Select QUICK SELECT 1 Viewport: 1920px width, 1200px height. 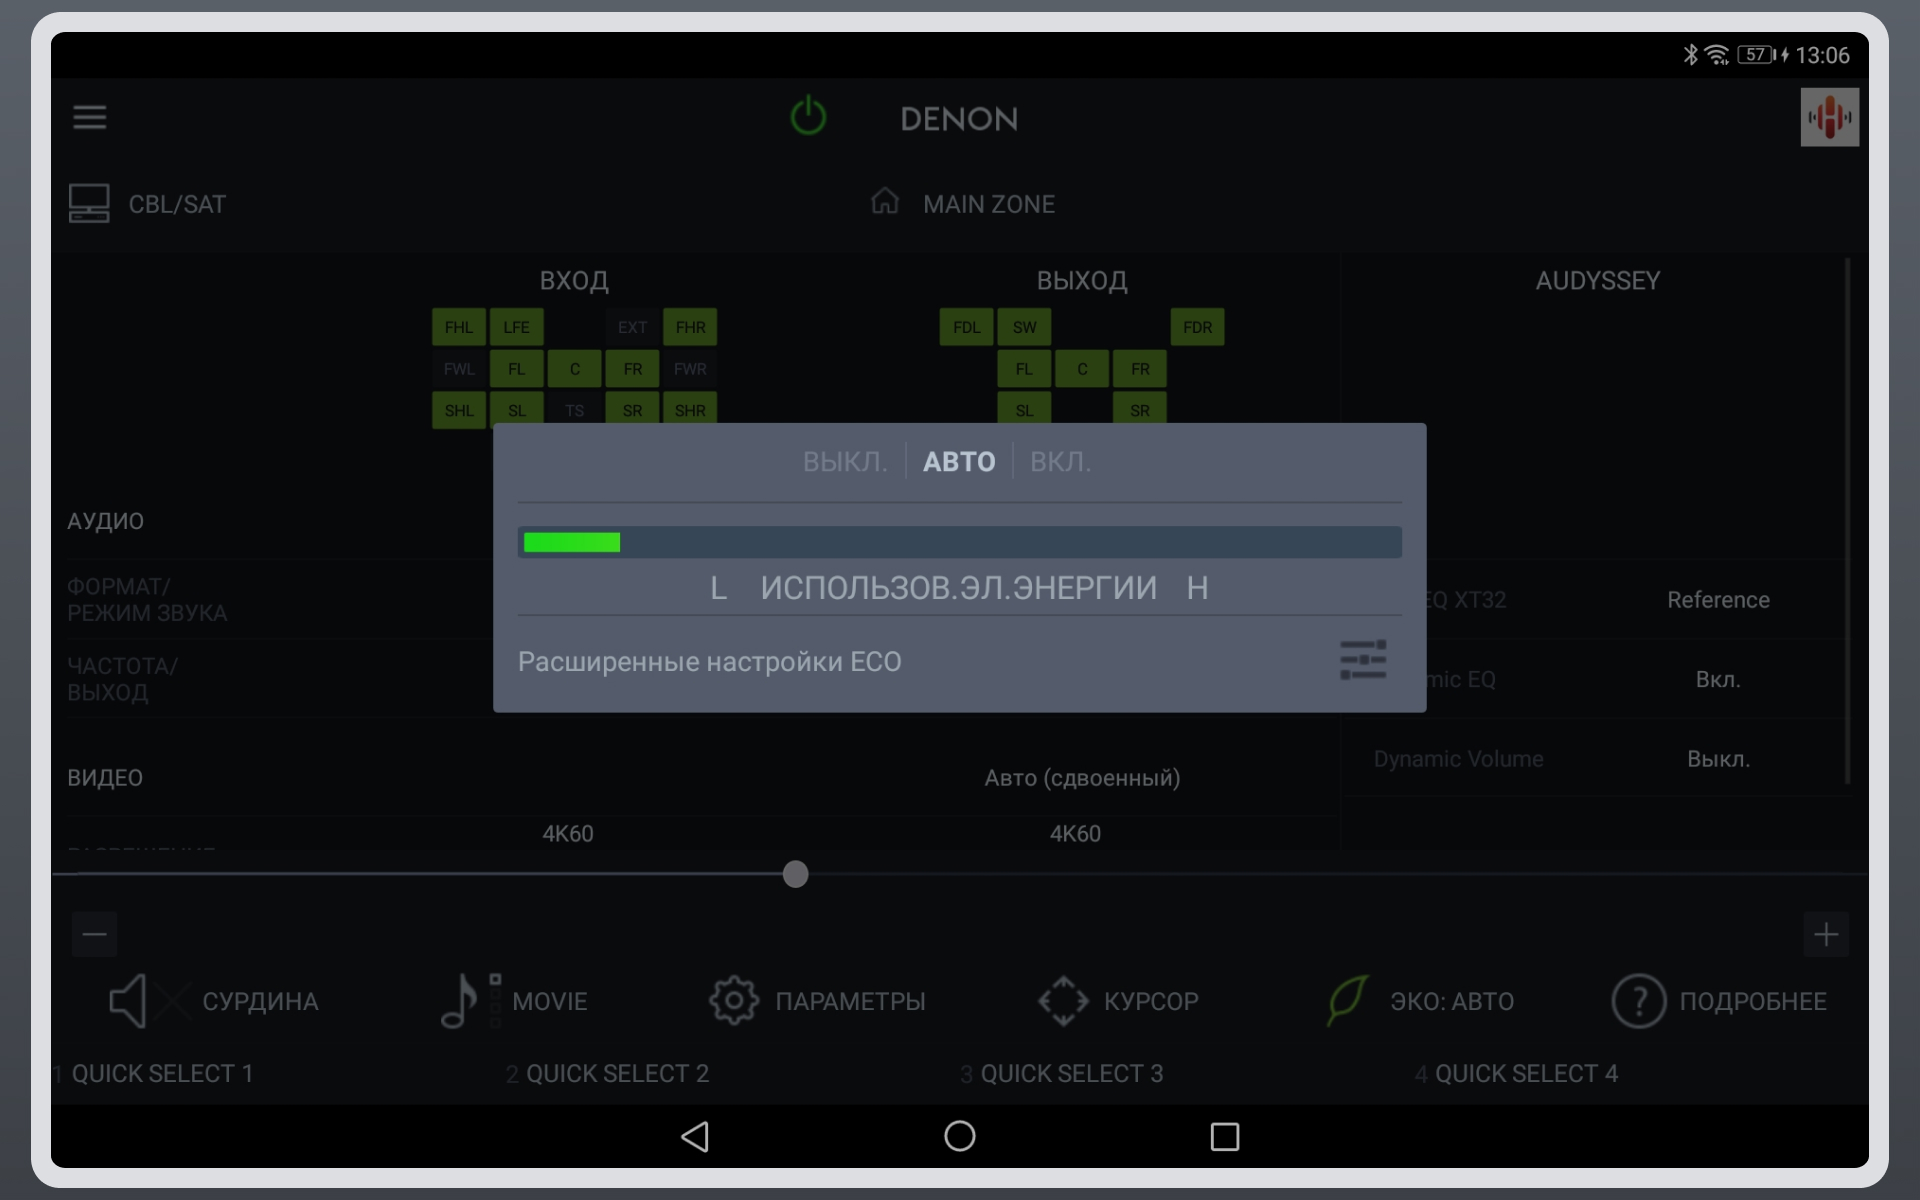(162, 1073)
